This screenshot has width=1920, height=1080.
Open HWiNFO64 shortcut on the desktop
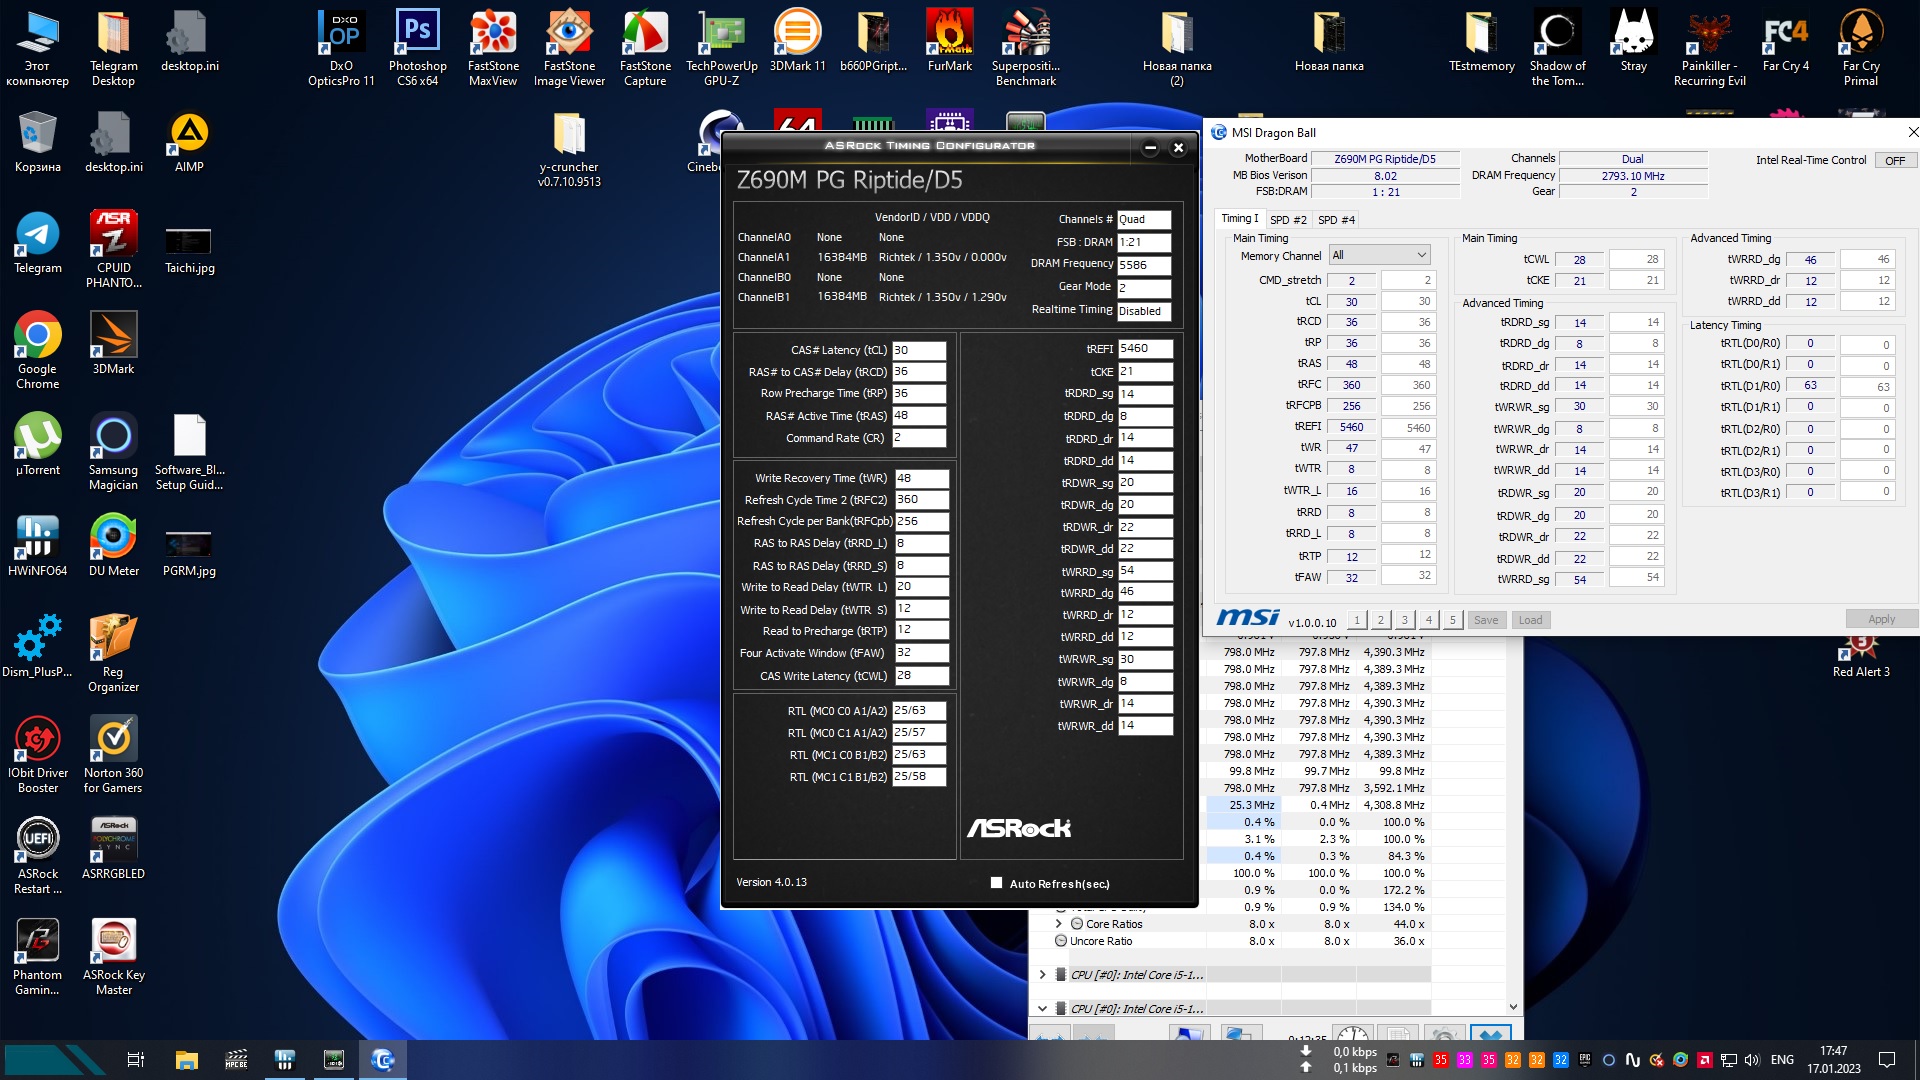pyautogui.click(x=37, y=545)
